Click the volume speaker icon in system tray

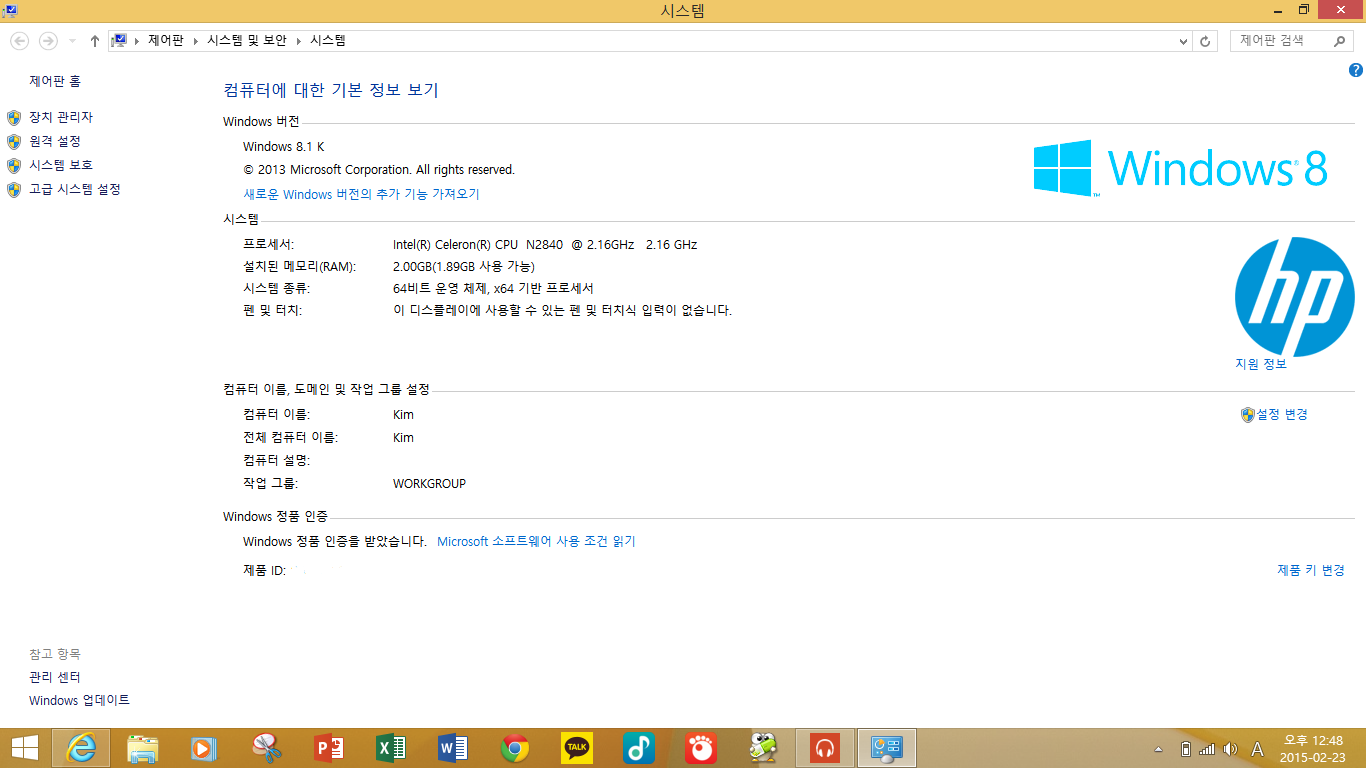click(1229, 749)
